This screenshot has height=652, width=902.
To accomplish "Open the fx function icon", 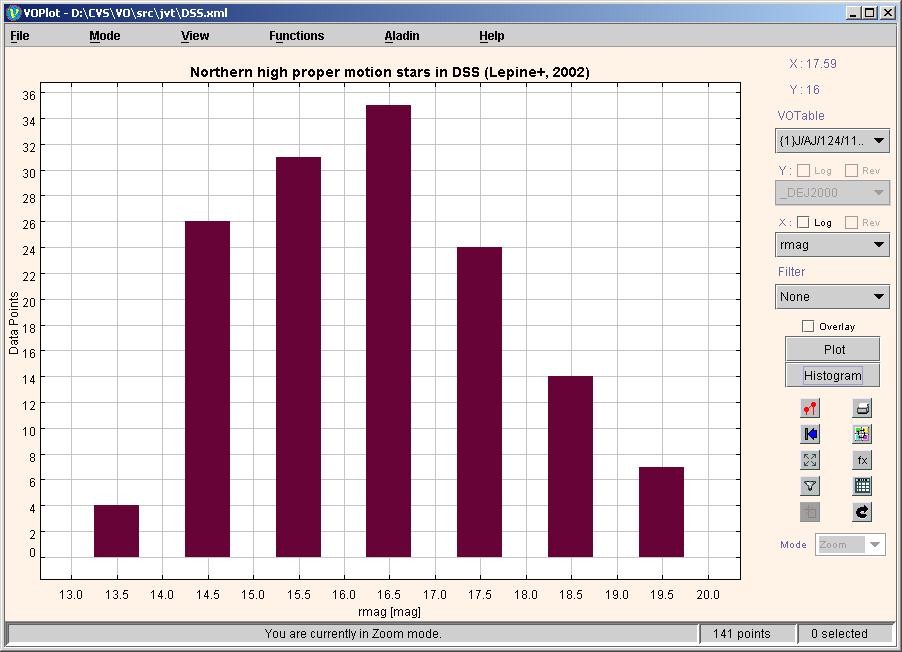I will tap(862, 460).
